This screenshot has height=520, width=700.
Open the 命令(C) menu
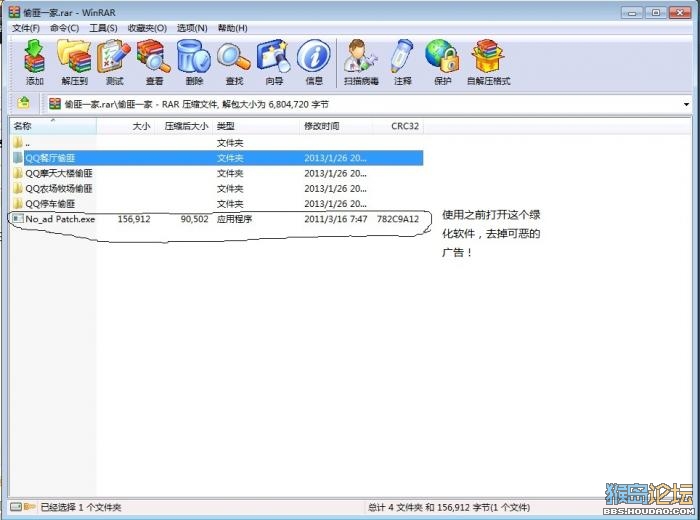pos(64,28)
